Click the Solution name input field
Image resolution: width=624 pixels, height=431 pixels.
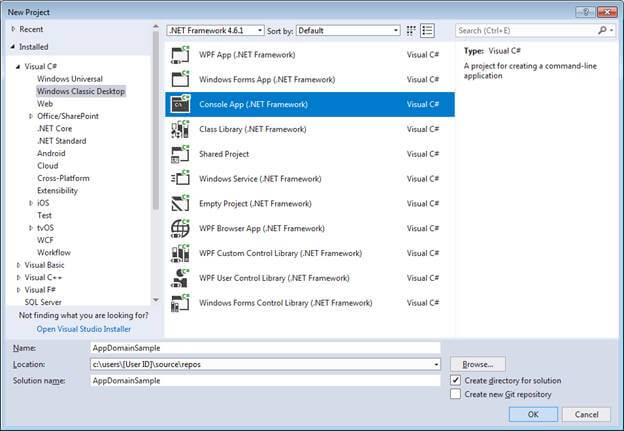pos(265,380)
